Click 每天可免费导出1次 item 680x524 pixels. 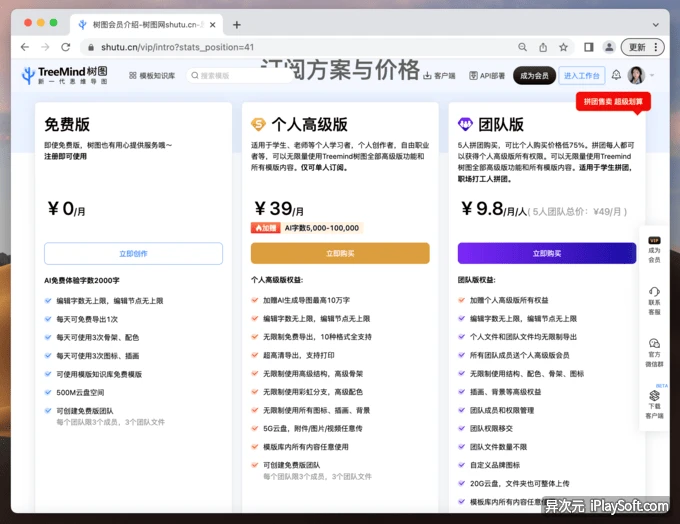coord(87,319)
